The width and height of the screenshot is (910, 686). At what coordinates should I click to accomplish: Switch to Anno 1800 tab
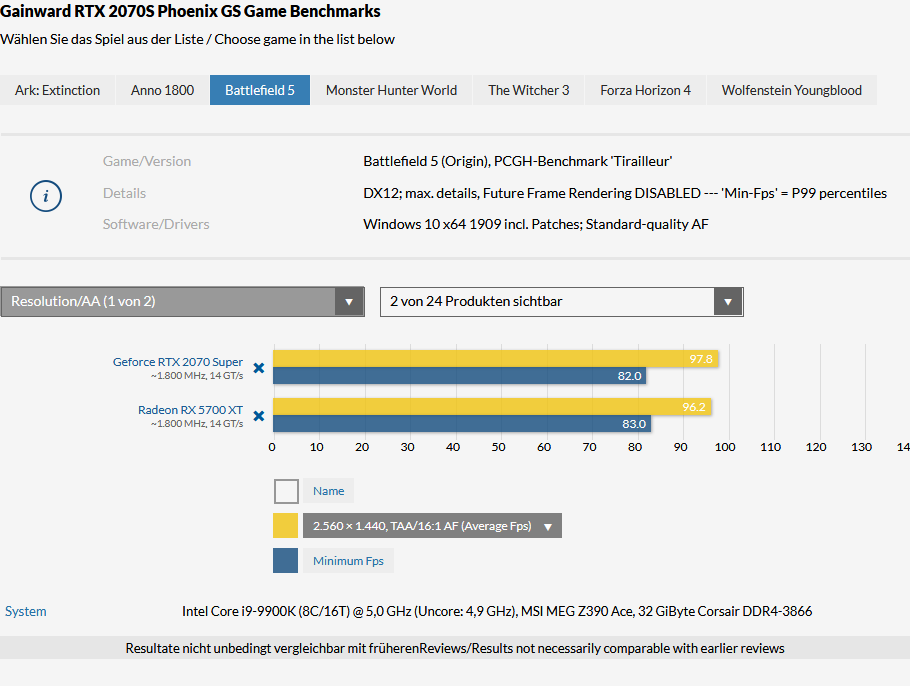(162, 90)
